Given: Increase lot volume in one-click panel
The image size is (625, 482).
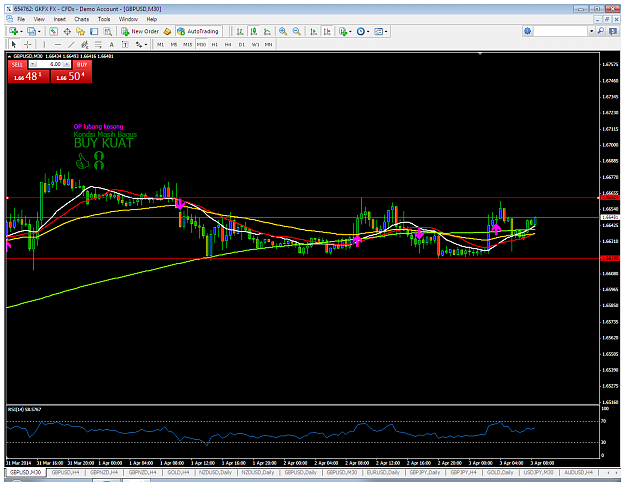Looking at the screenshot, I should tap(67, 64).
